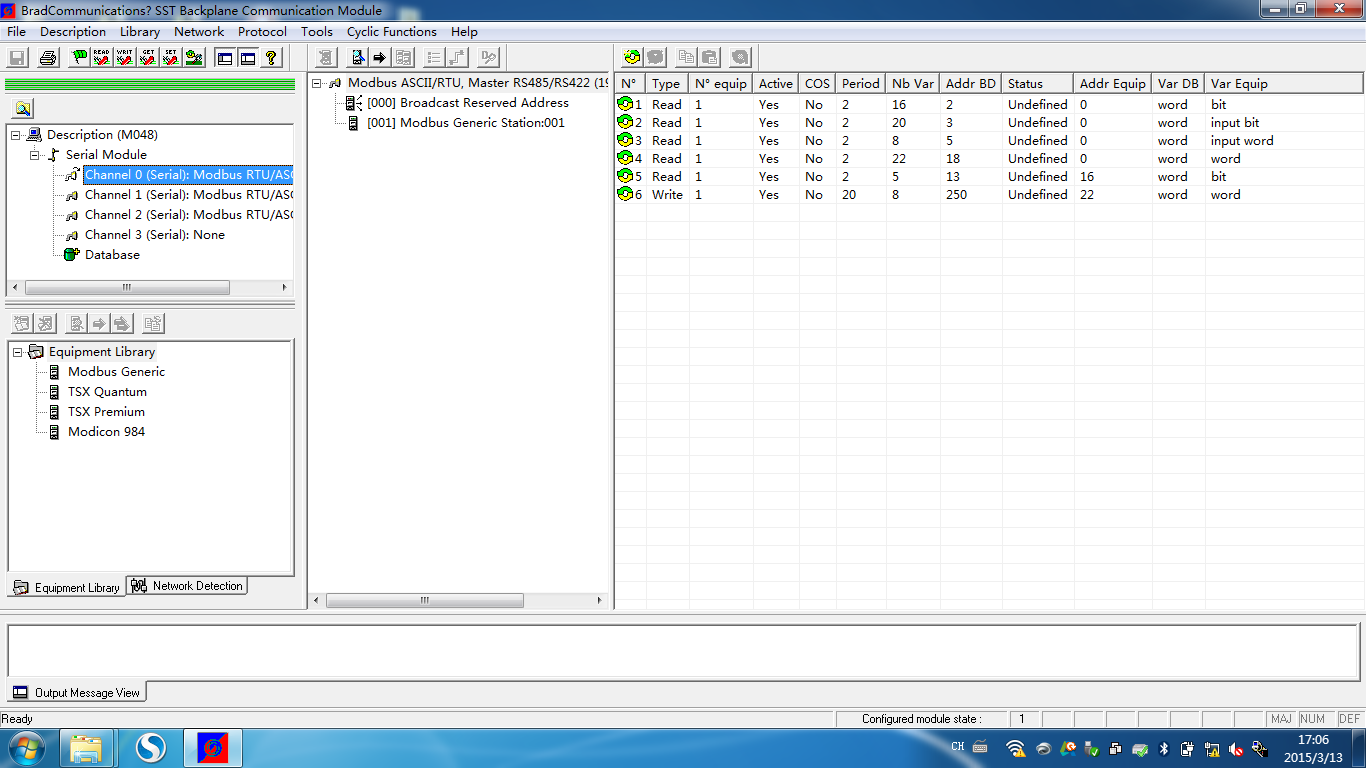Select Channel 3 (Serial): None item
The height and width of the screenshot is (768, 1366).
[155, 235]
